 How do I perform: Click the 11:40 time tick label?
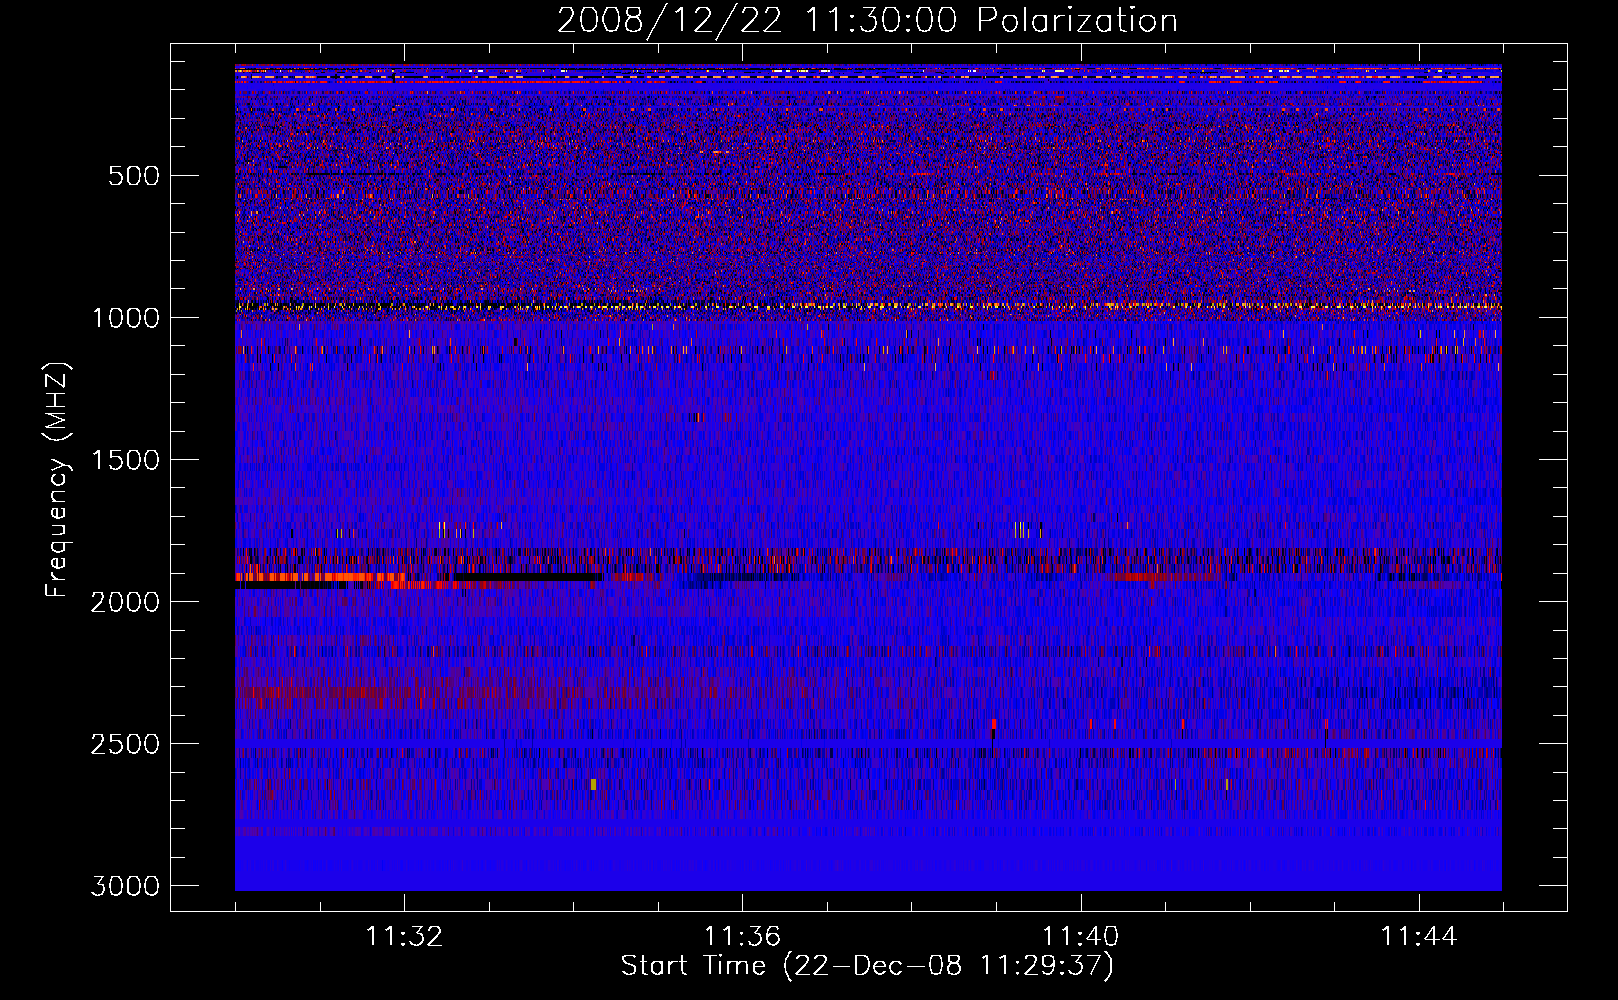point(1081,937)
